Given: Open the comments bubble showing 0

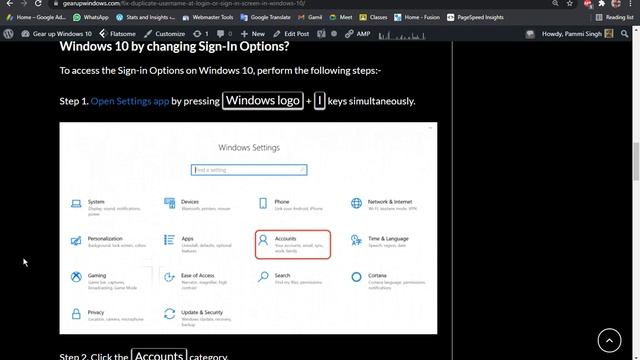Looking at the screenshot, I should [x=224, y=34].
